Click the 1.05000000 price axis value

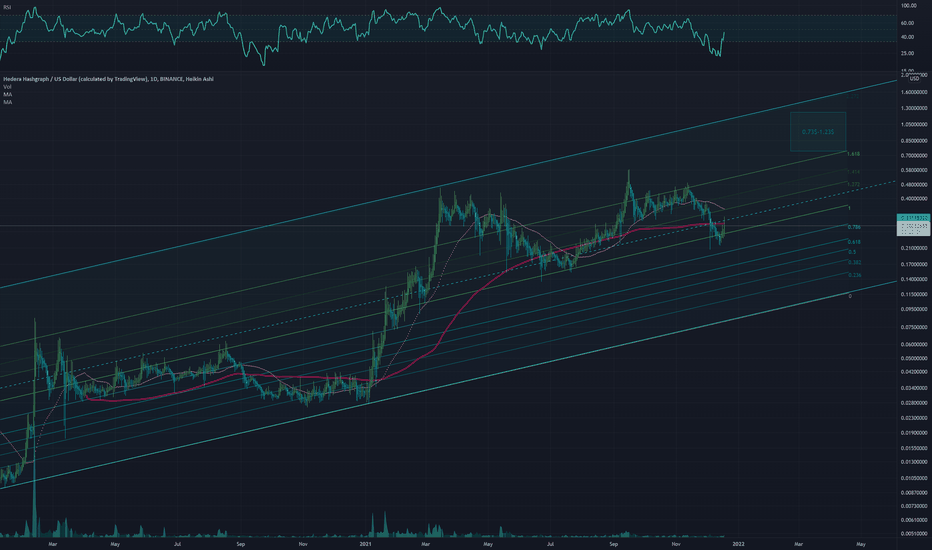pos(914,125)
